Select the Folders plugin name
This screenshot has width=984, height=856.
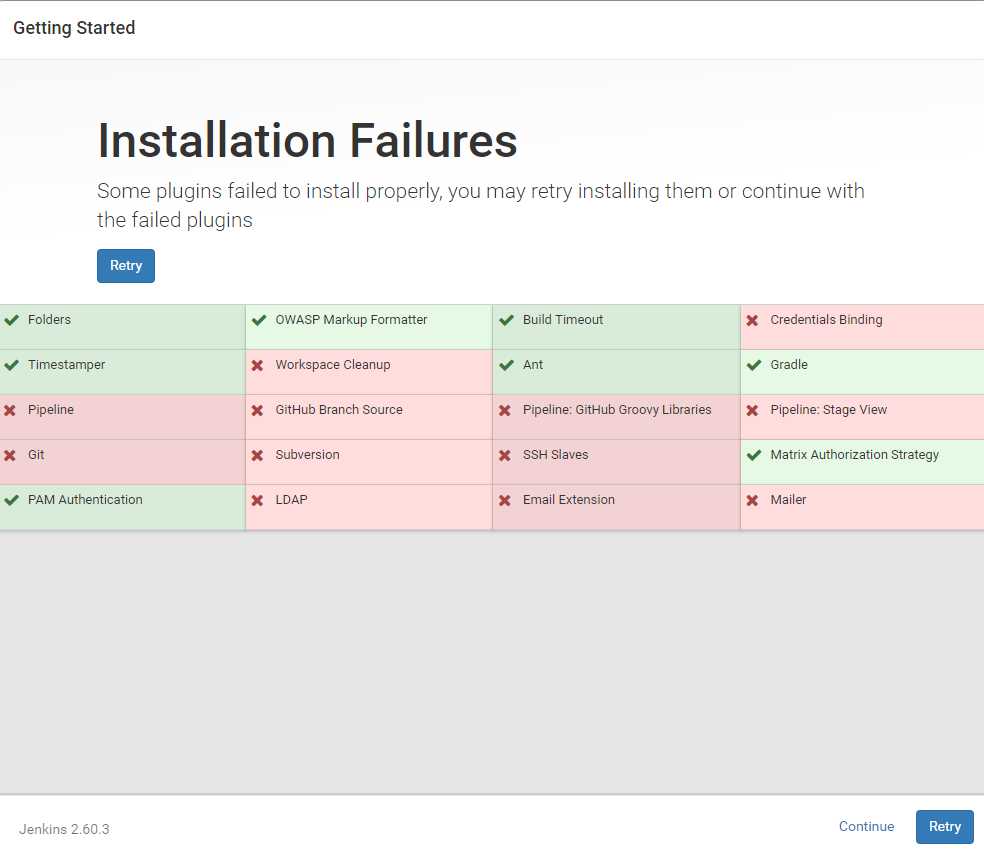[x=49, y=319]
